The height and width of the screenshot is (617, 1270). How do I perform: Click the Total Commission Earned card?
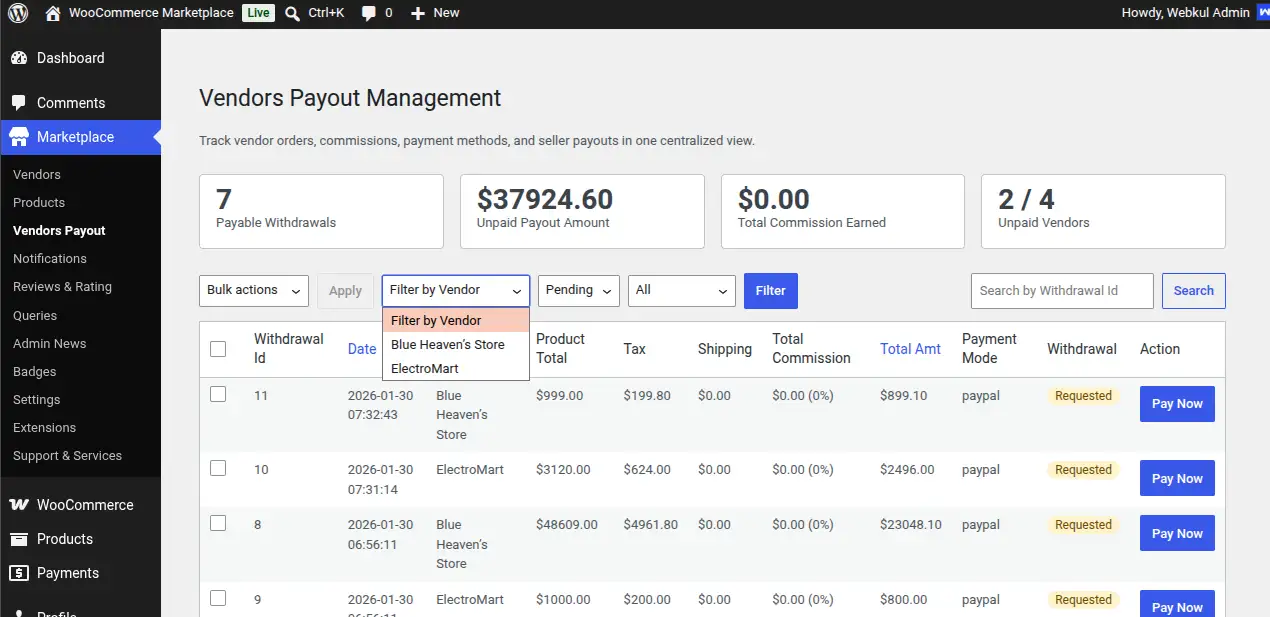click(x=843, y=212)
